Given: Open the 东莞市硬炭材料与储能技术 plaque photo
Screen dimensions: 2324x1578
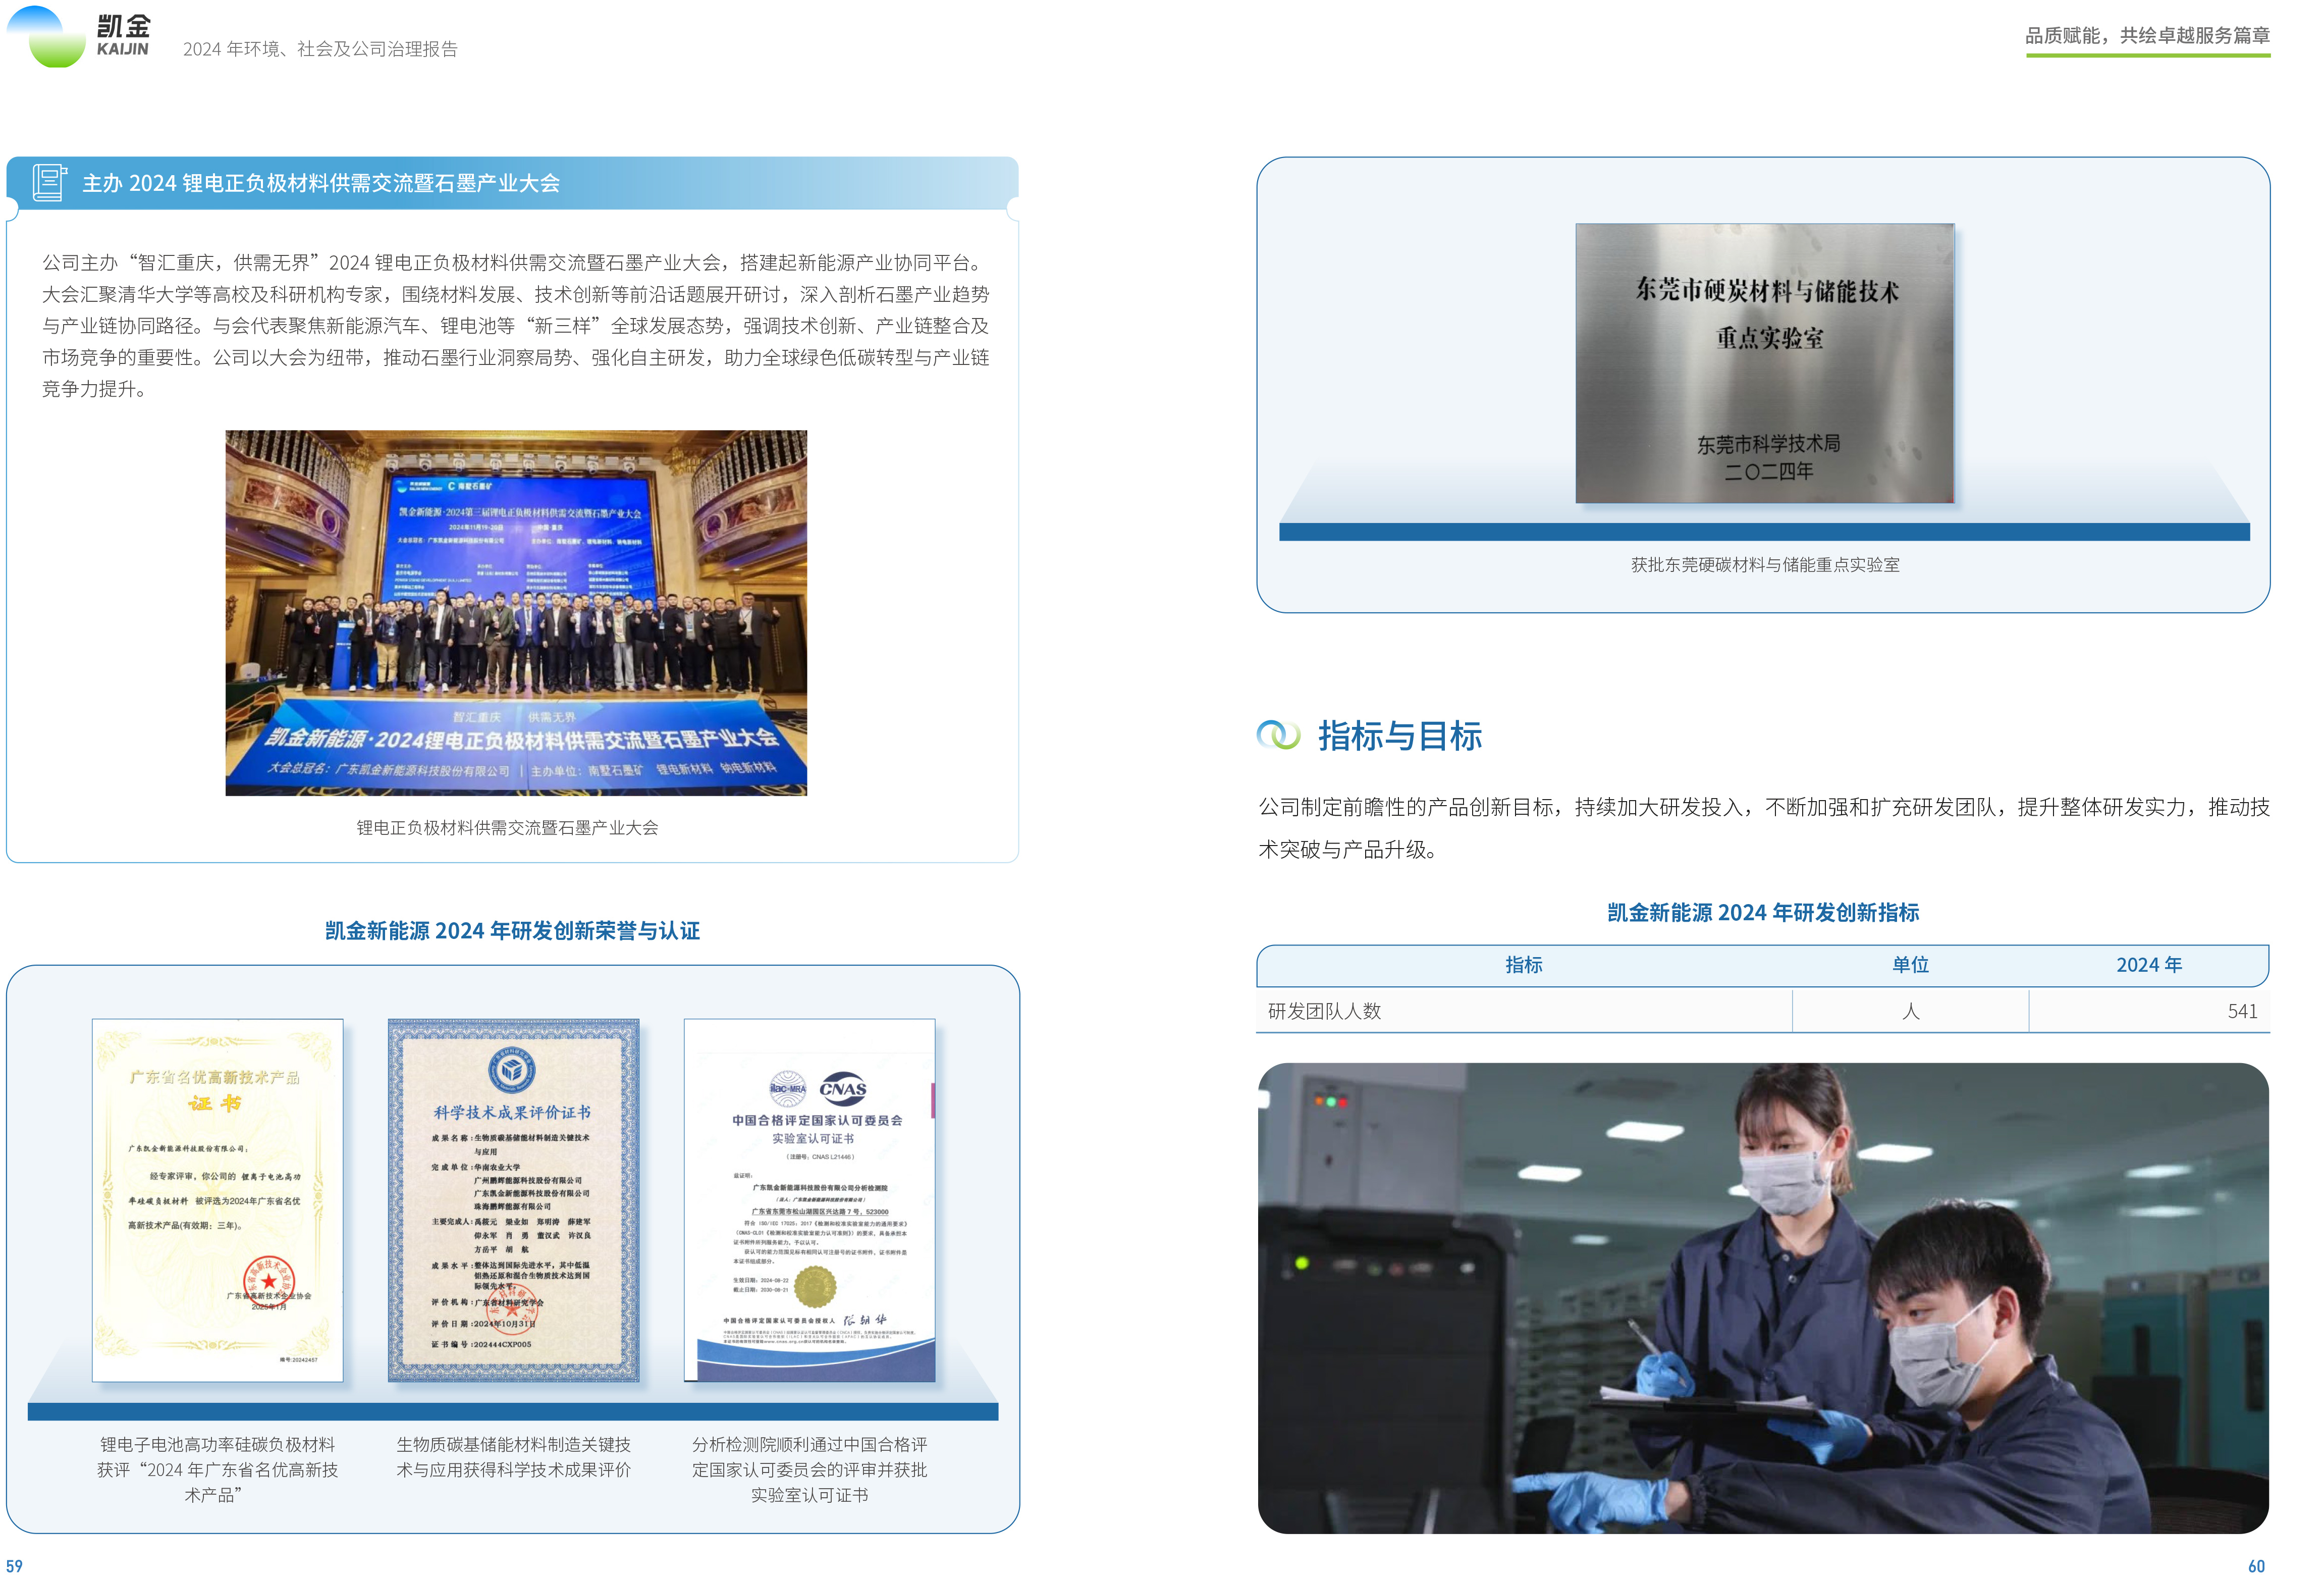Looking at the screenshot, I should pyautogui.click(x=1765, y=363).
